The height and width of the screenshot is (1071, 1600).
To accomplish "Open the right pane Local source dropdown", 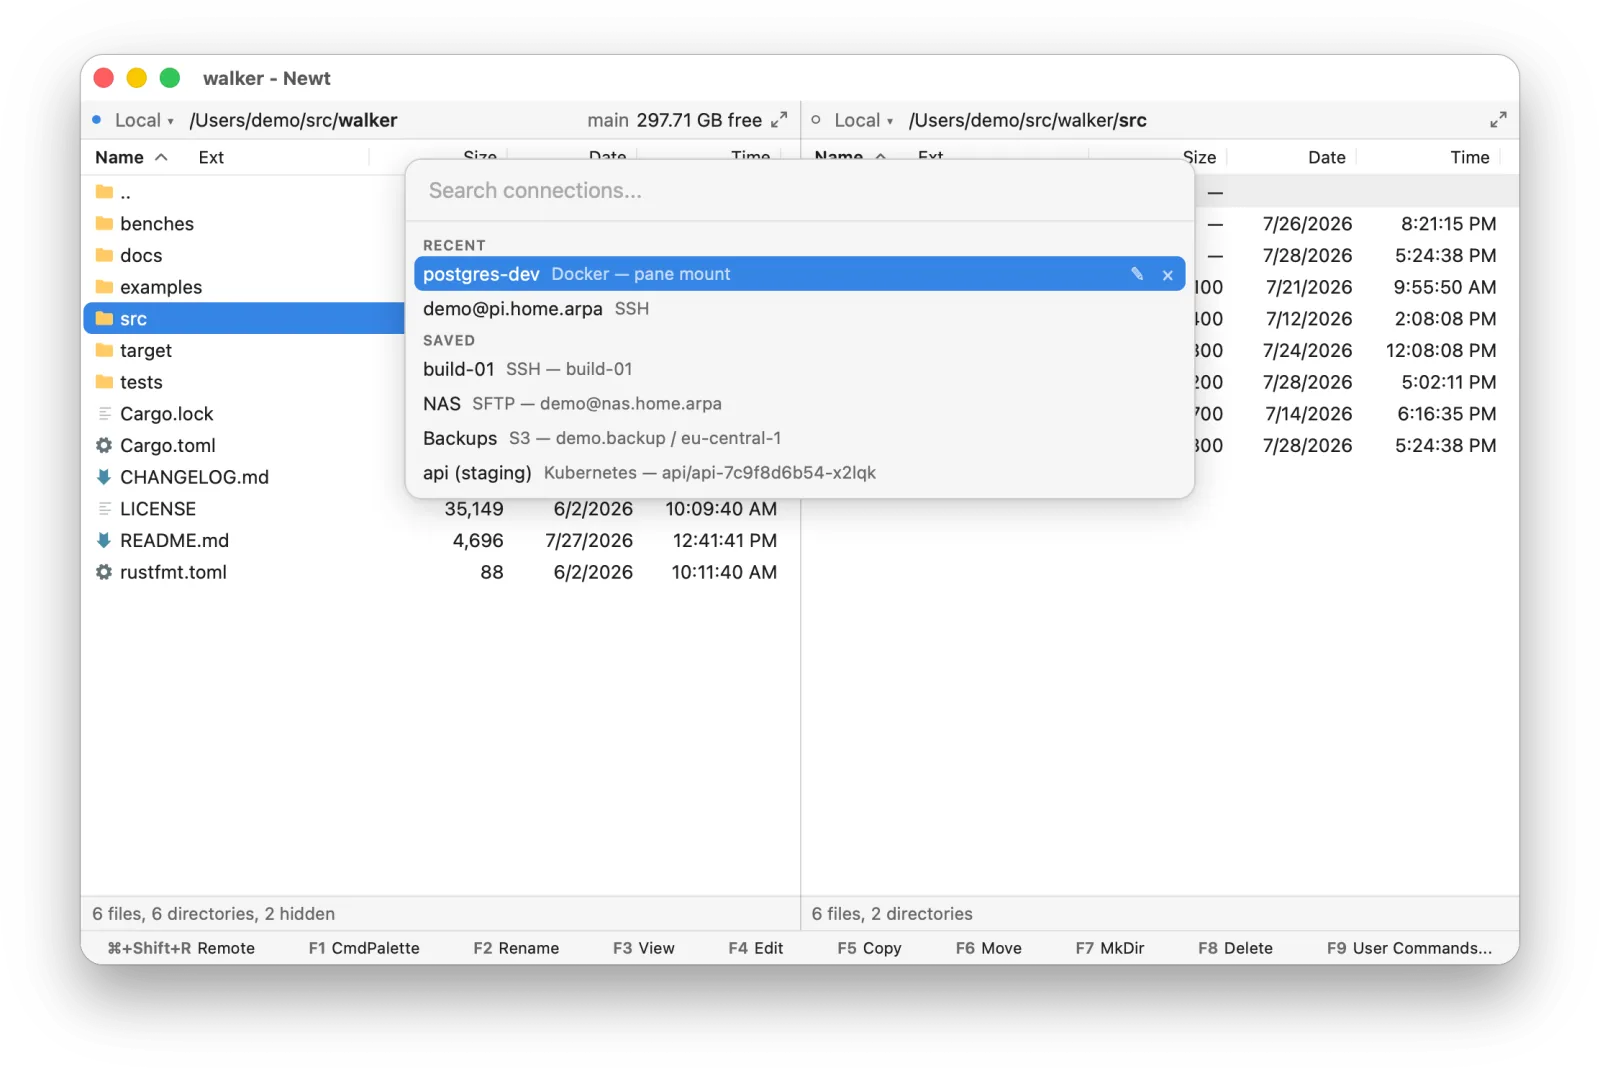I will tap(864, 120).
